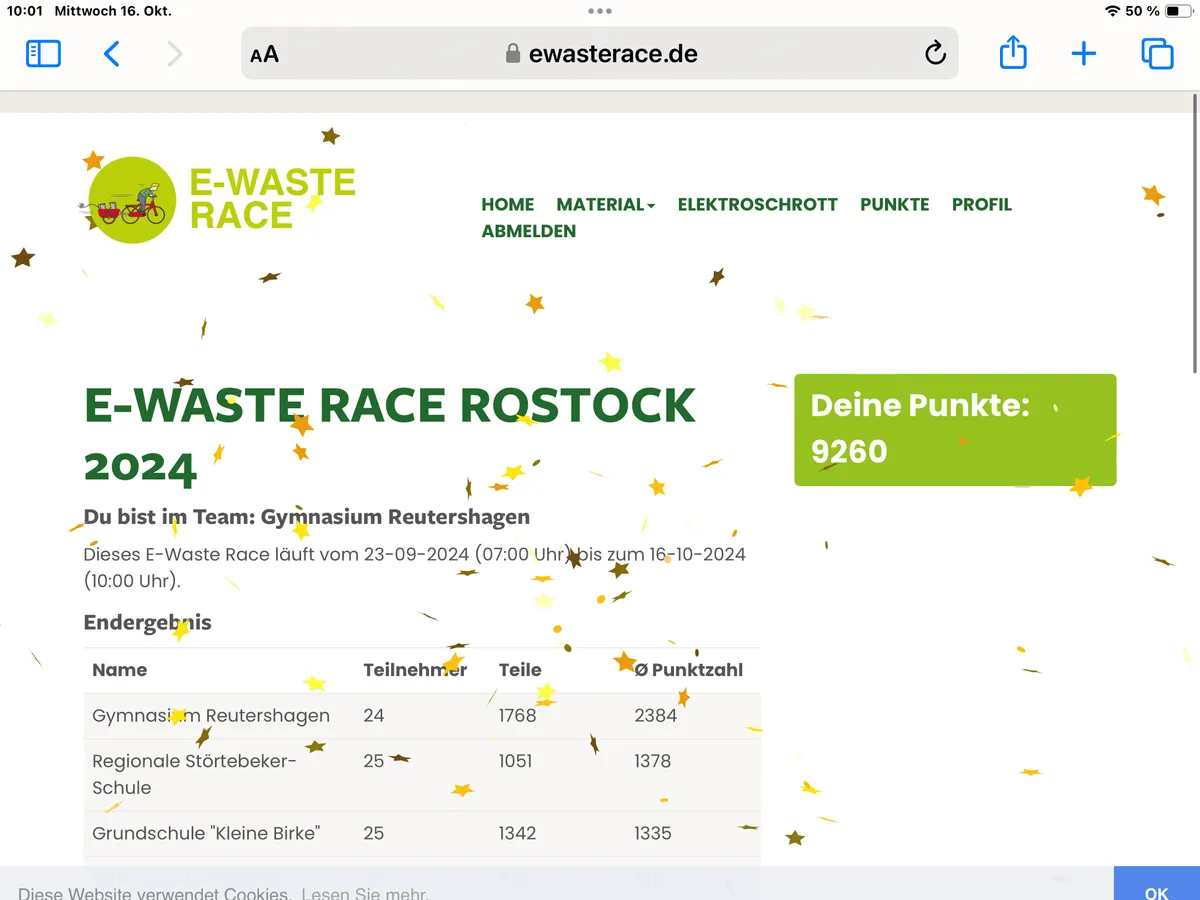This screenshot has height=900, width=1200.
Task: Click the value 1342 in Teile column
Action: (x=518, y=833)
